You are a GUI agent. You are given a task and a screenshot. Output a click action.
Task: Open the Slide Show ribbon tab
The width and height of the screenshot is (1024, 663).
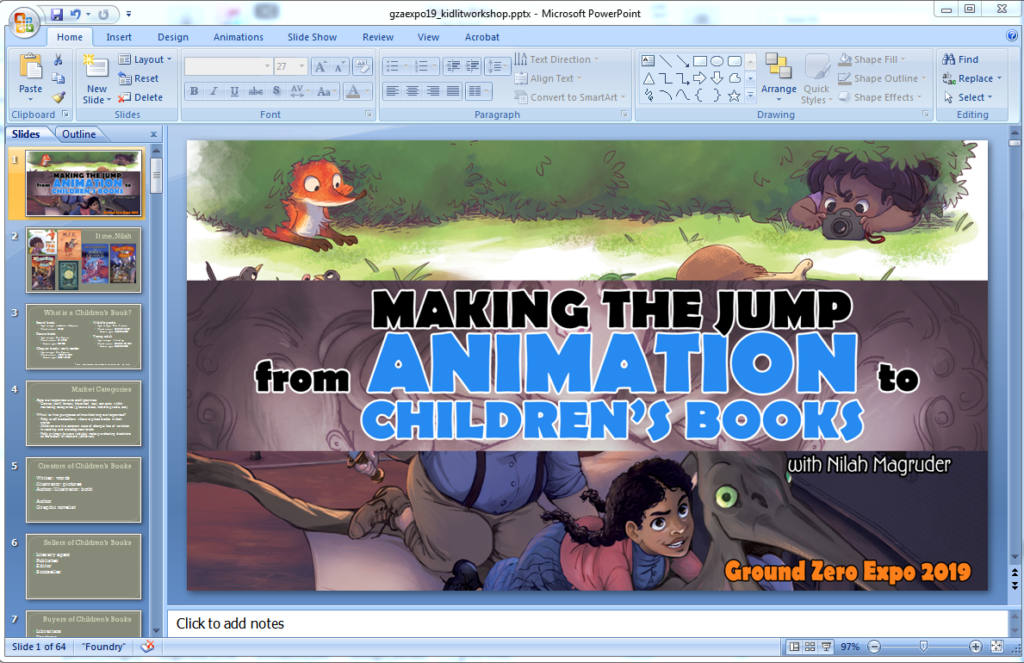pyautogui.click(x=312, y=37)
